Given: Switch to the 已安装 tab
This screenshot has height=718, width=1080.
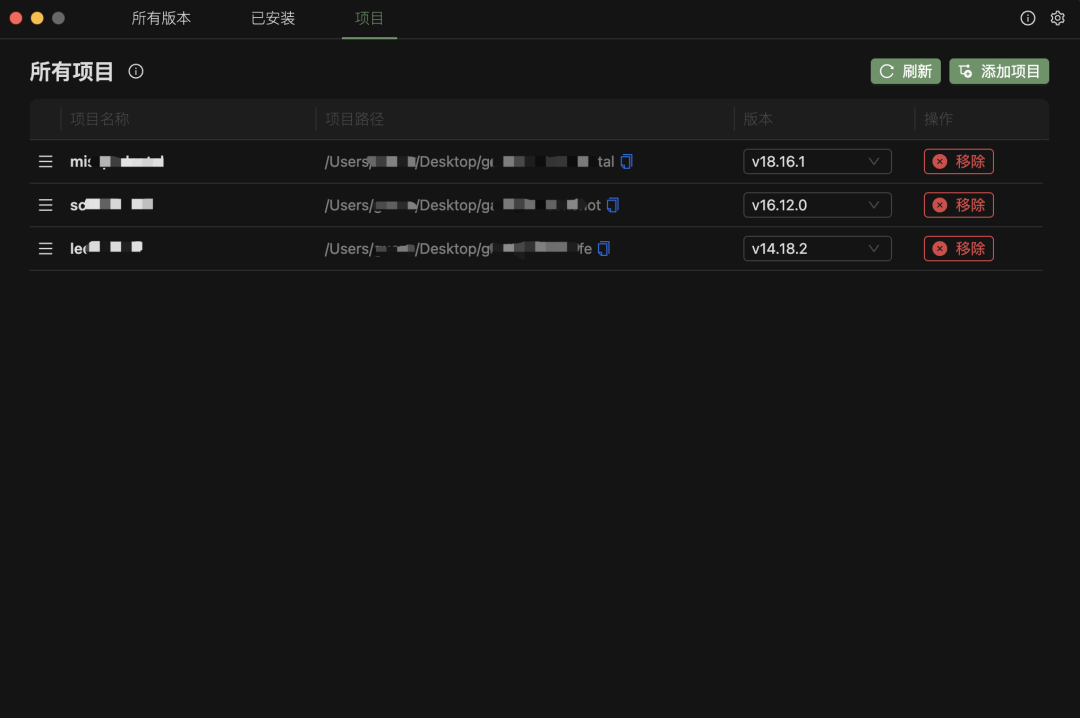Looking at the screenshot, I should click(x=273, y=19).
